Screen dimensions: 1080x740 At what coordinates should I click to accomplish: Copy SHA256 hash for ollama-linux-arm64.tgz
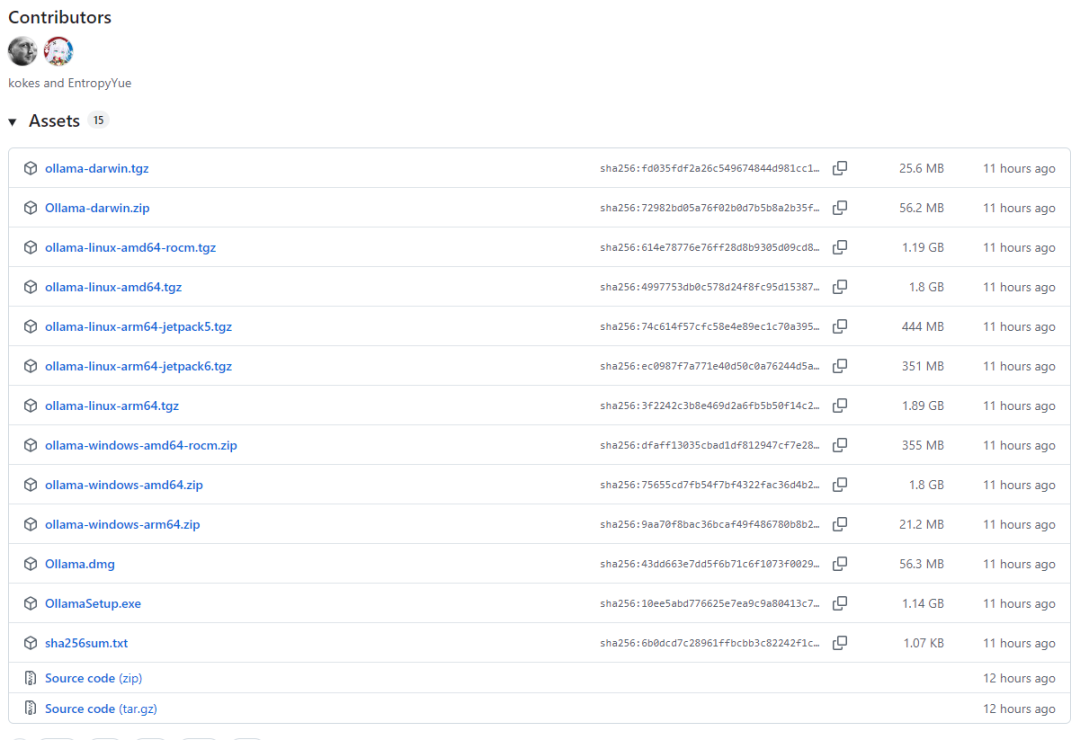click(x=840, y=406)
